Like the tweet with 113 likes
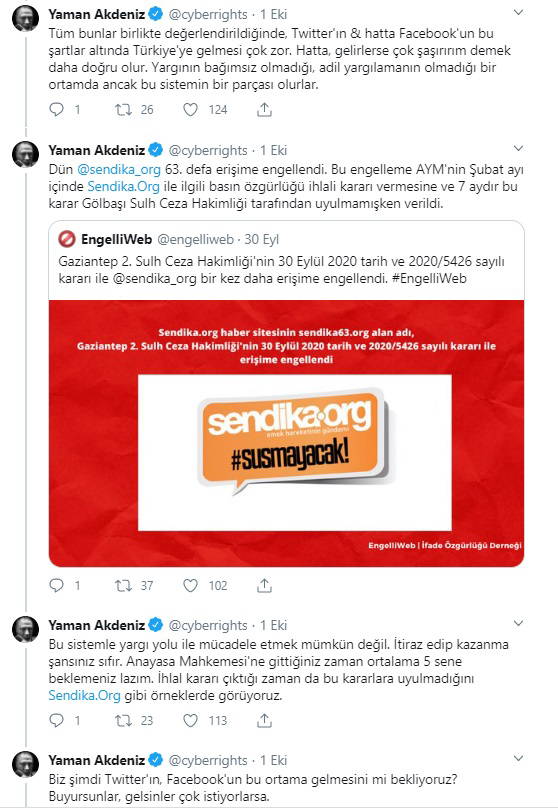Viewport: 558px width, 810px height. pyautogui.click(x=191, y=720)
